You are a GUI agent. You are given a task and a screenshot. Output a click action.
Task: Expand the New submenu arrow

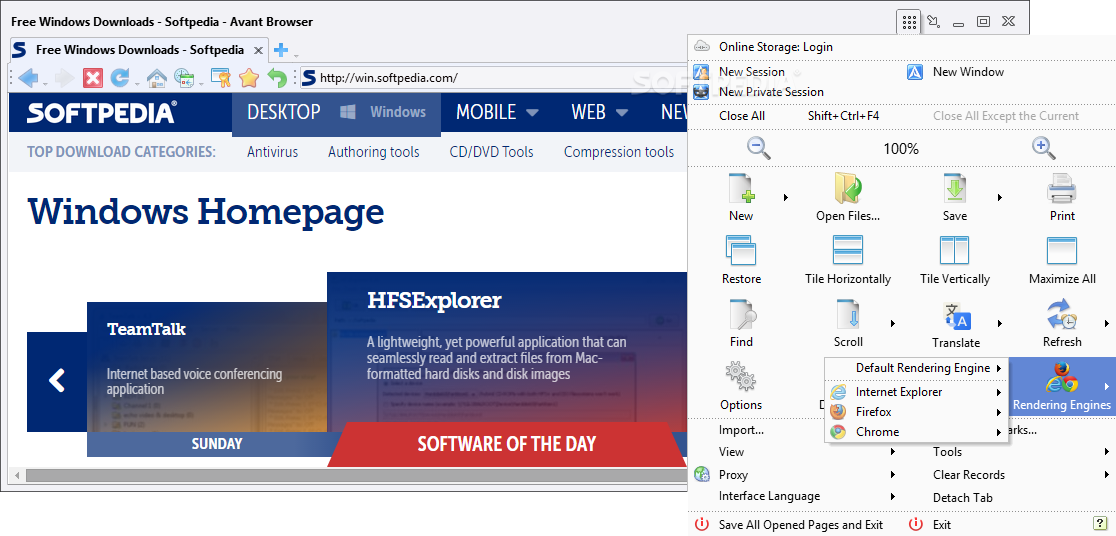pyautogui.click(x=786, y=197)
